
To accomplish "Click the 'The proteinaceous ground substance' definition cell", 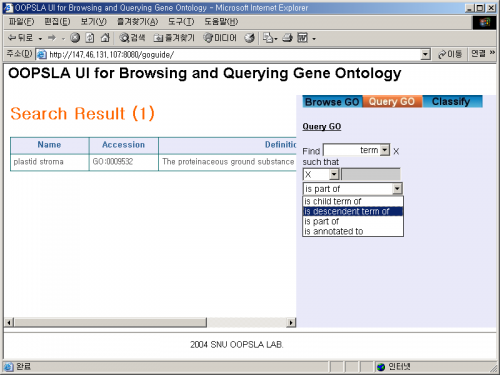I will pos(228,162).
